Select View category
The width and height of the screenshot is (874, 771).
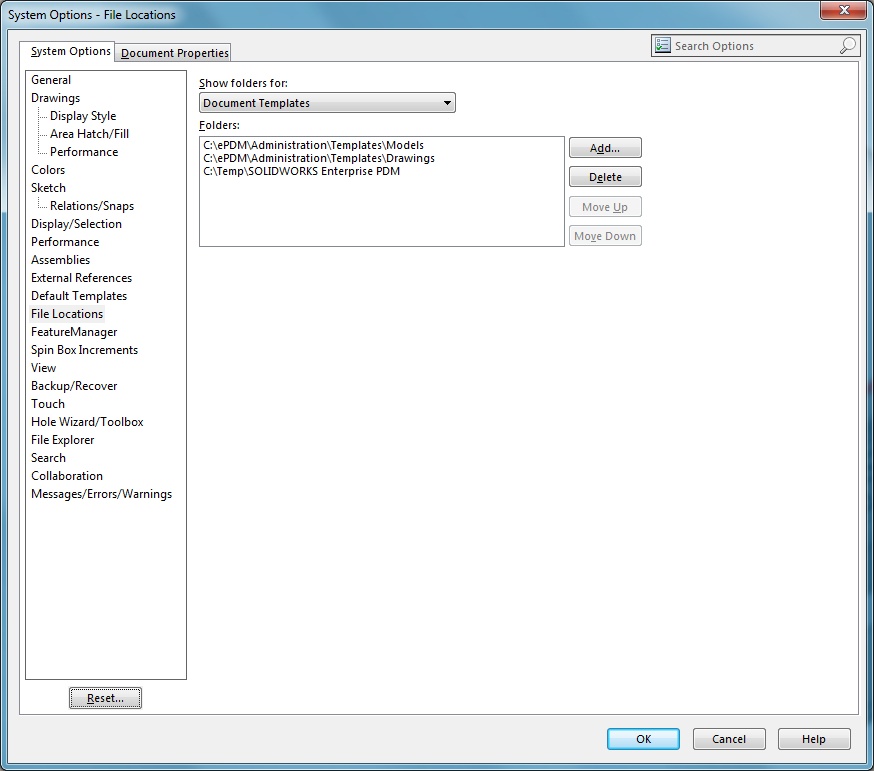pyautogui.click(x=43, y=368)
